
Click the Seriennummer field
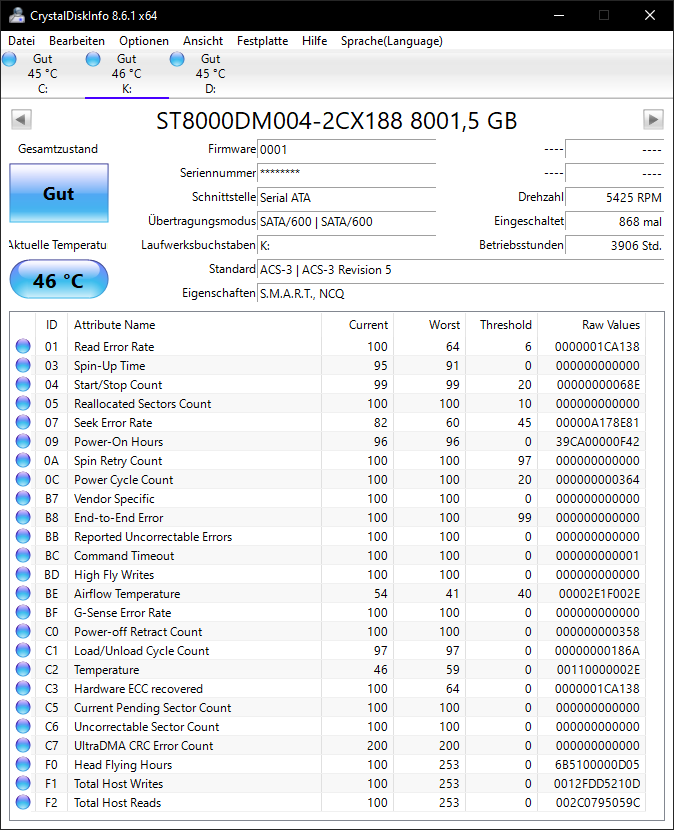346,173
